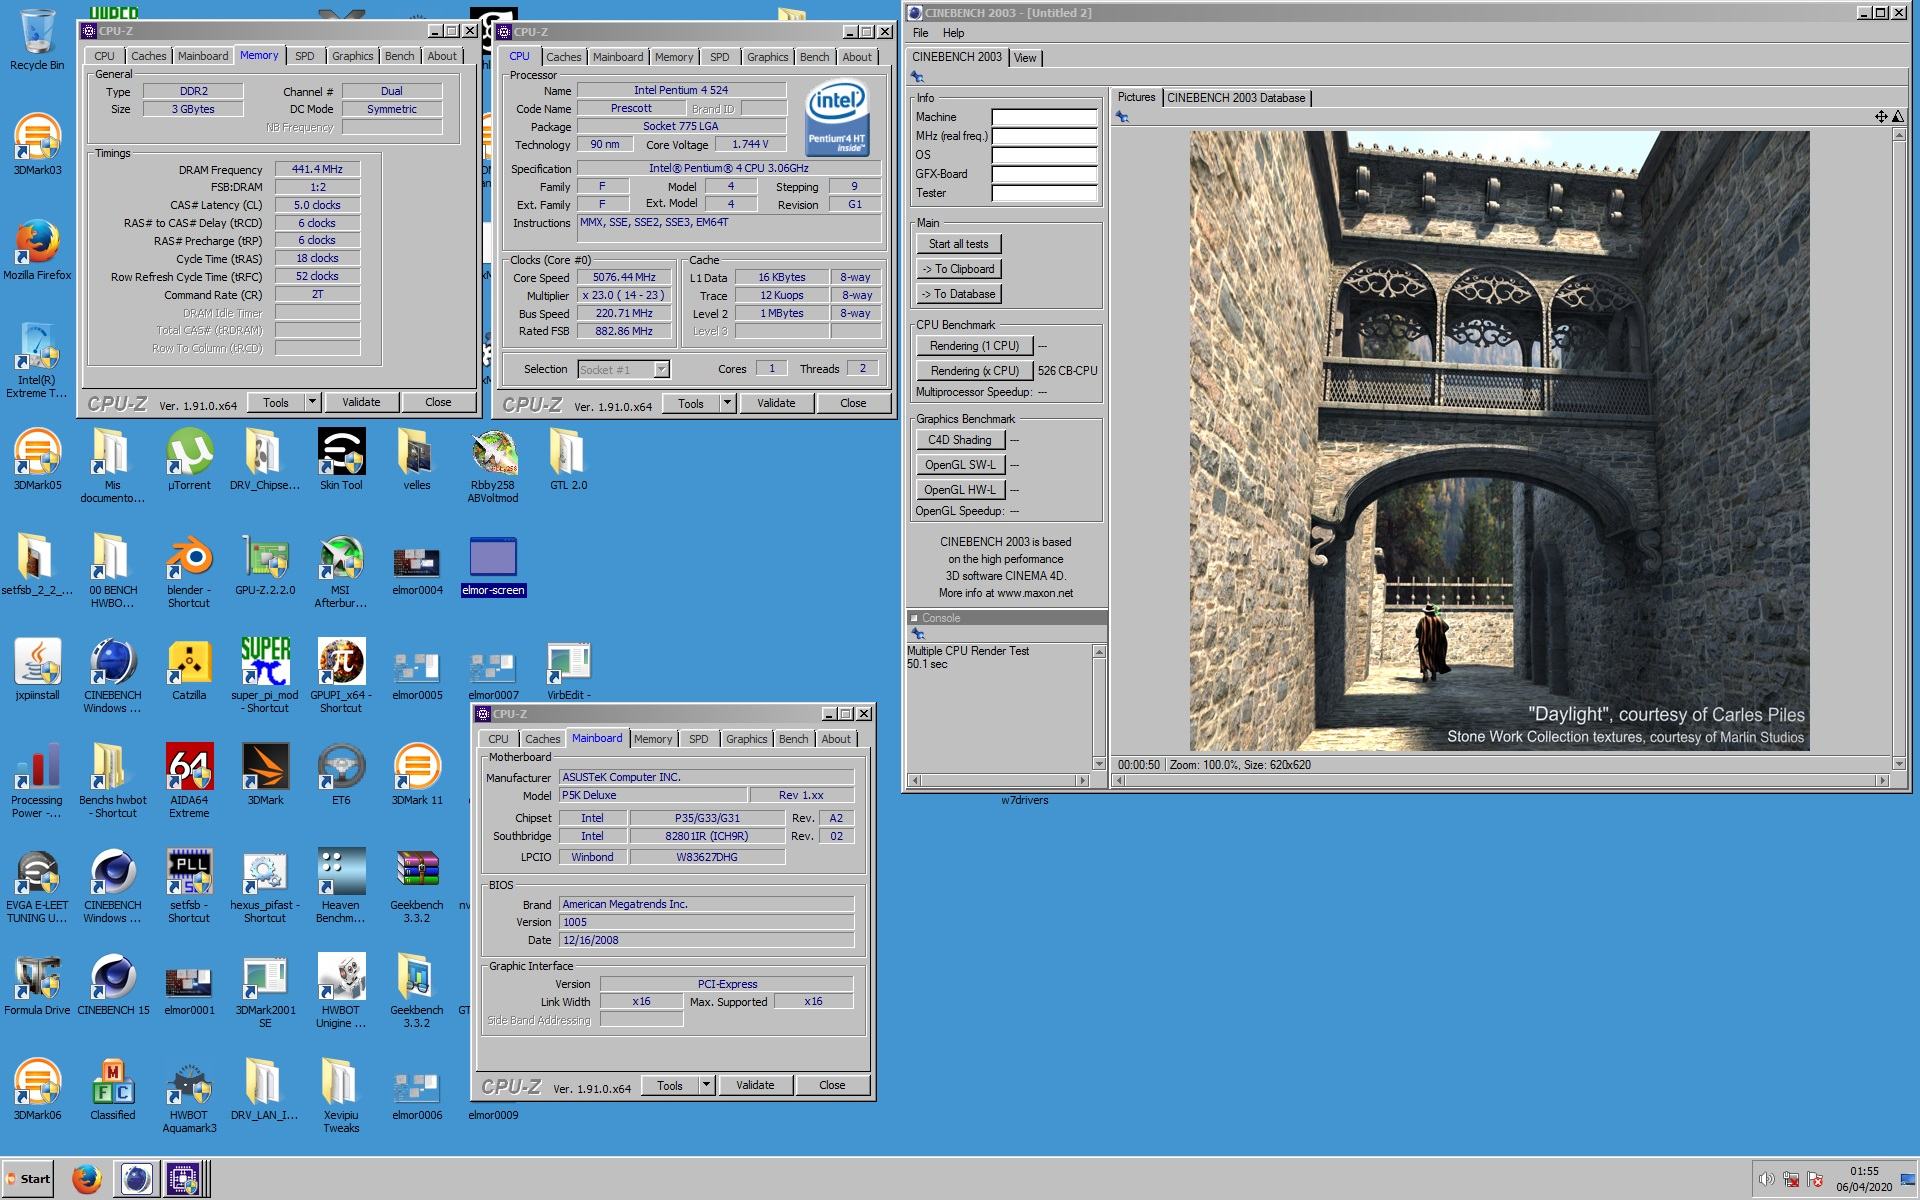Select the CINEBENCH 2003 Database tab
Screen dimensions: 1920x1200
pos(1235,98)
